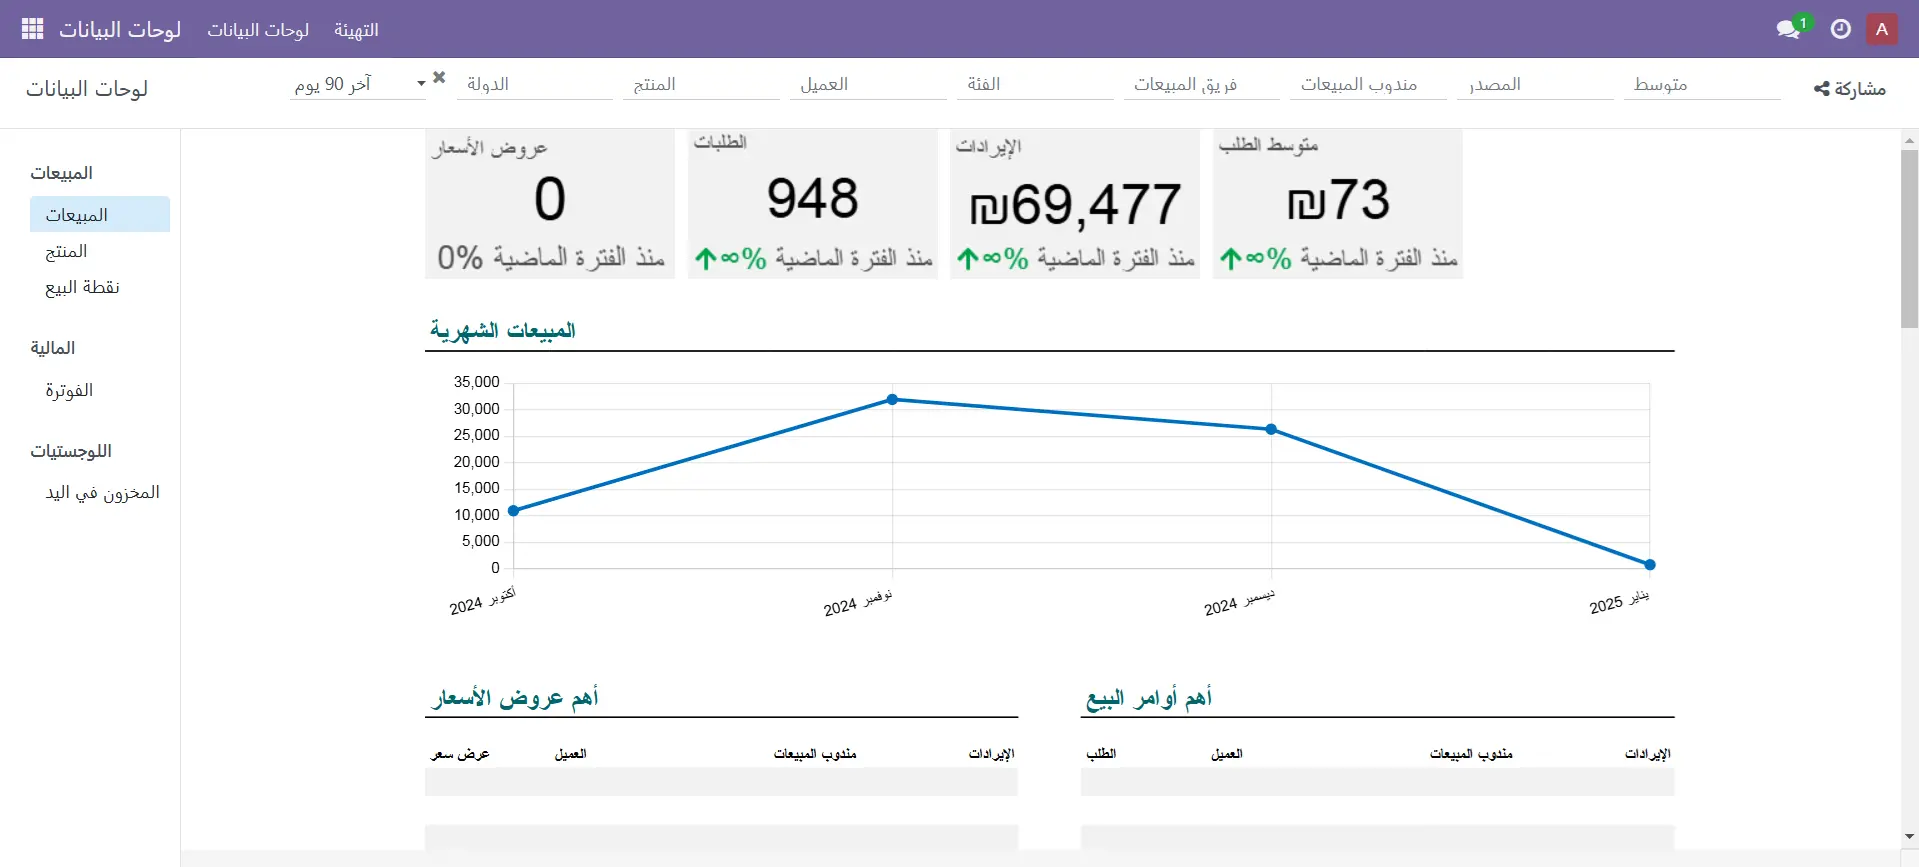Open the conversations chat bubble icon
Viewport: 1919px width, 867px height.
pyautogui.click(x=1788, y=30)
